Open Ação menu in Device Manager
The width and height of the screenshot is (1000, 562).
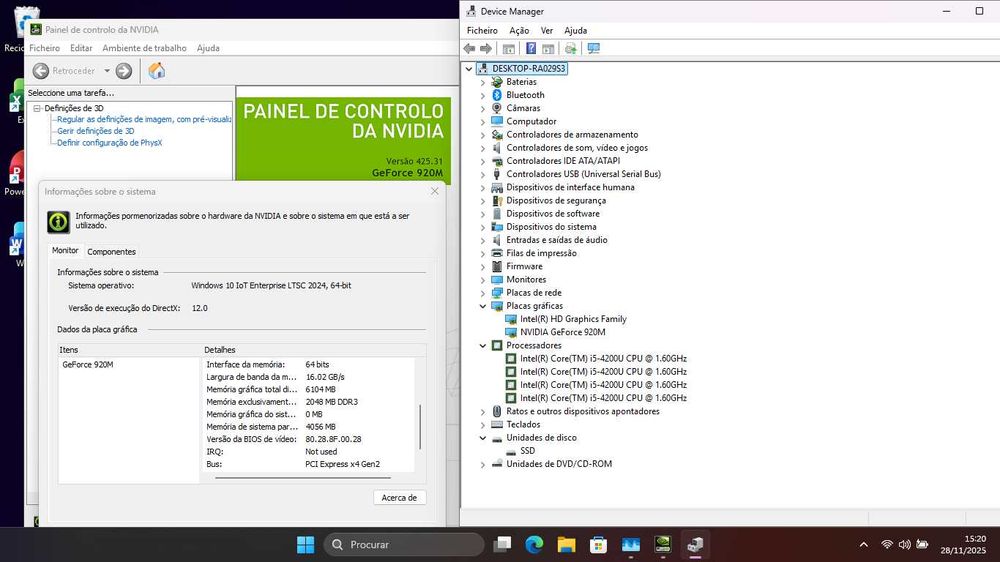pos(519,31)
